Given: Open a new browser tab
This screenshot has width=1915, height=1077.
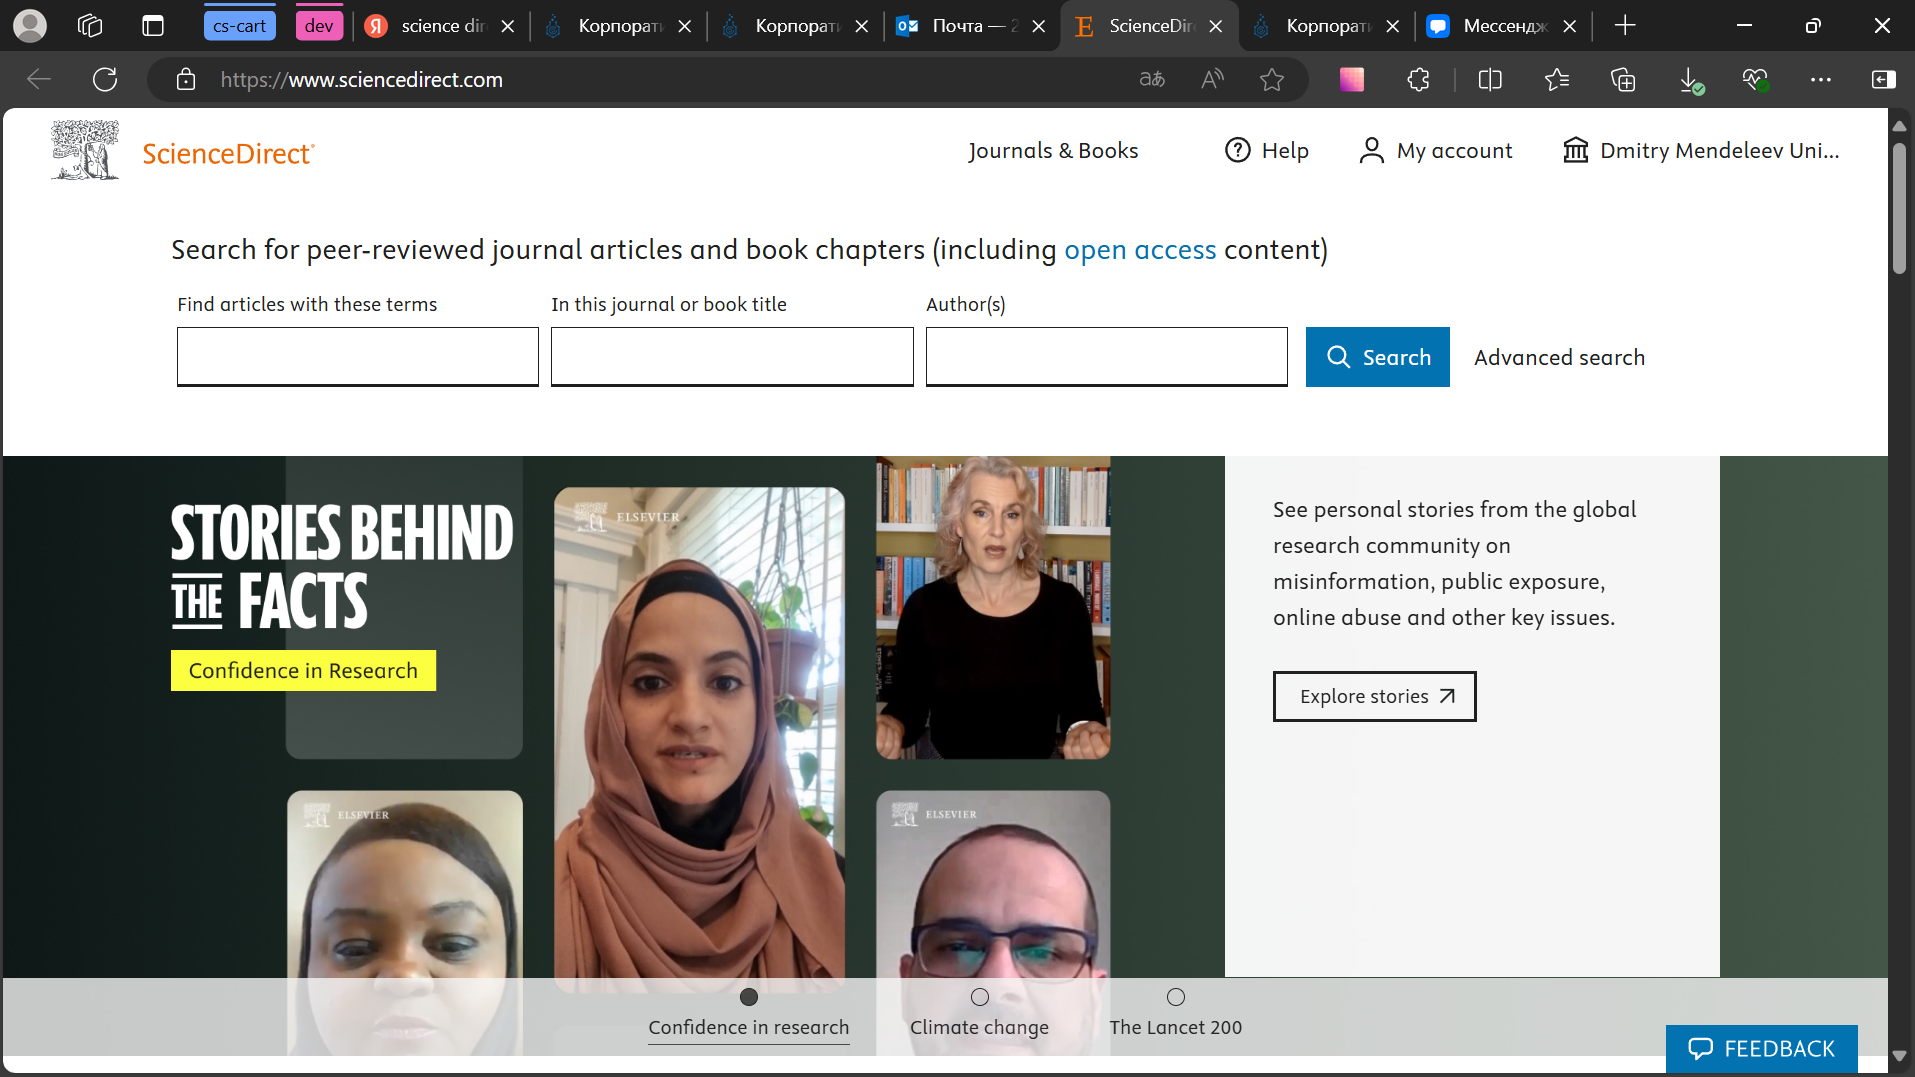Looking at the screenshot, I should [1625, 26].
